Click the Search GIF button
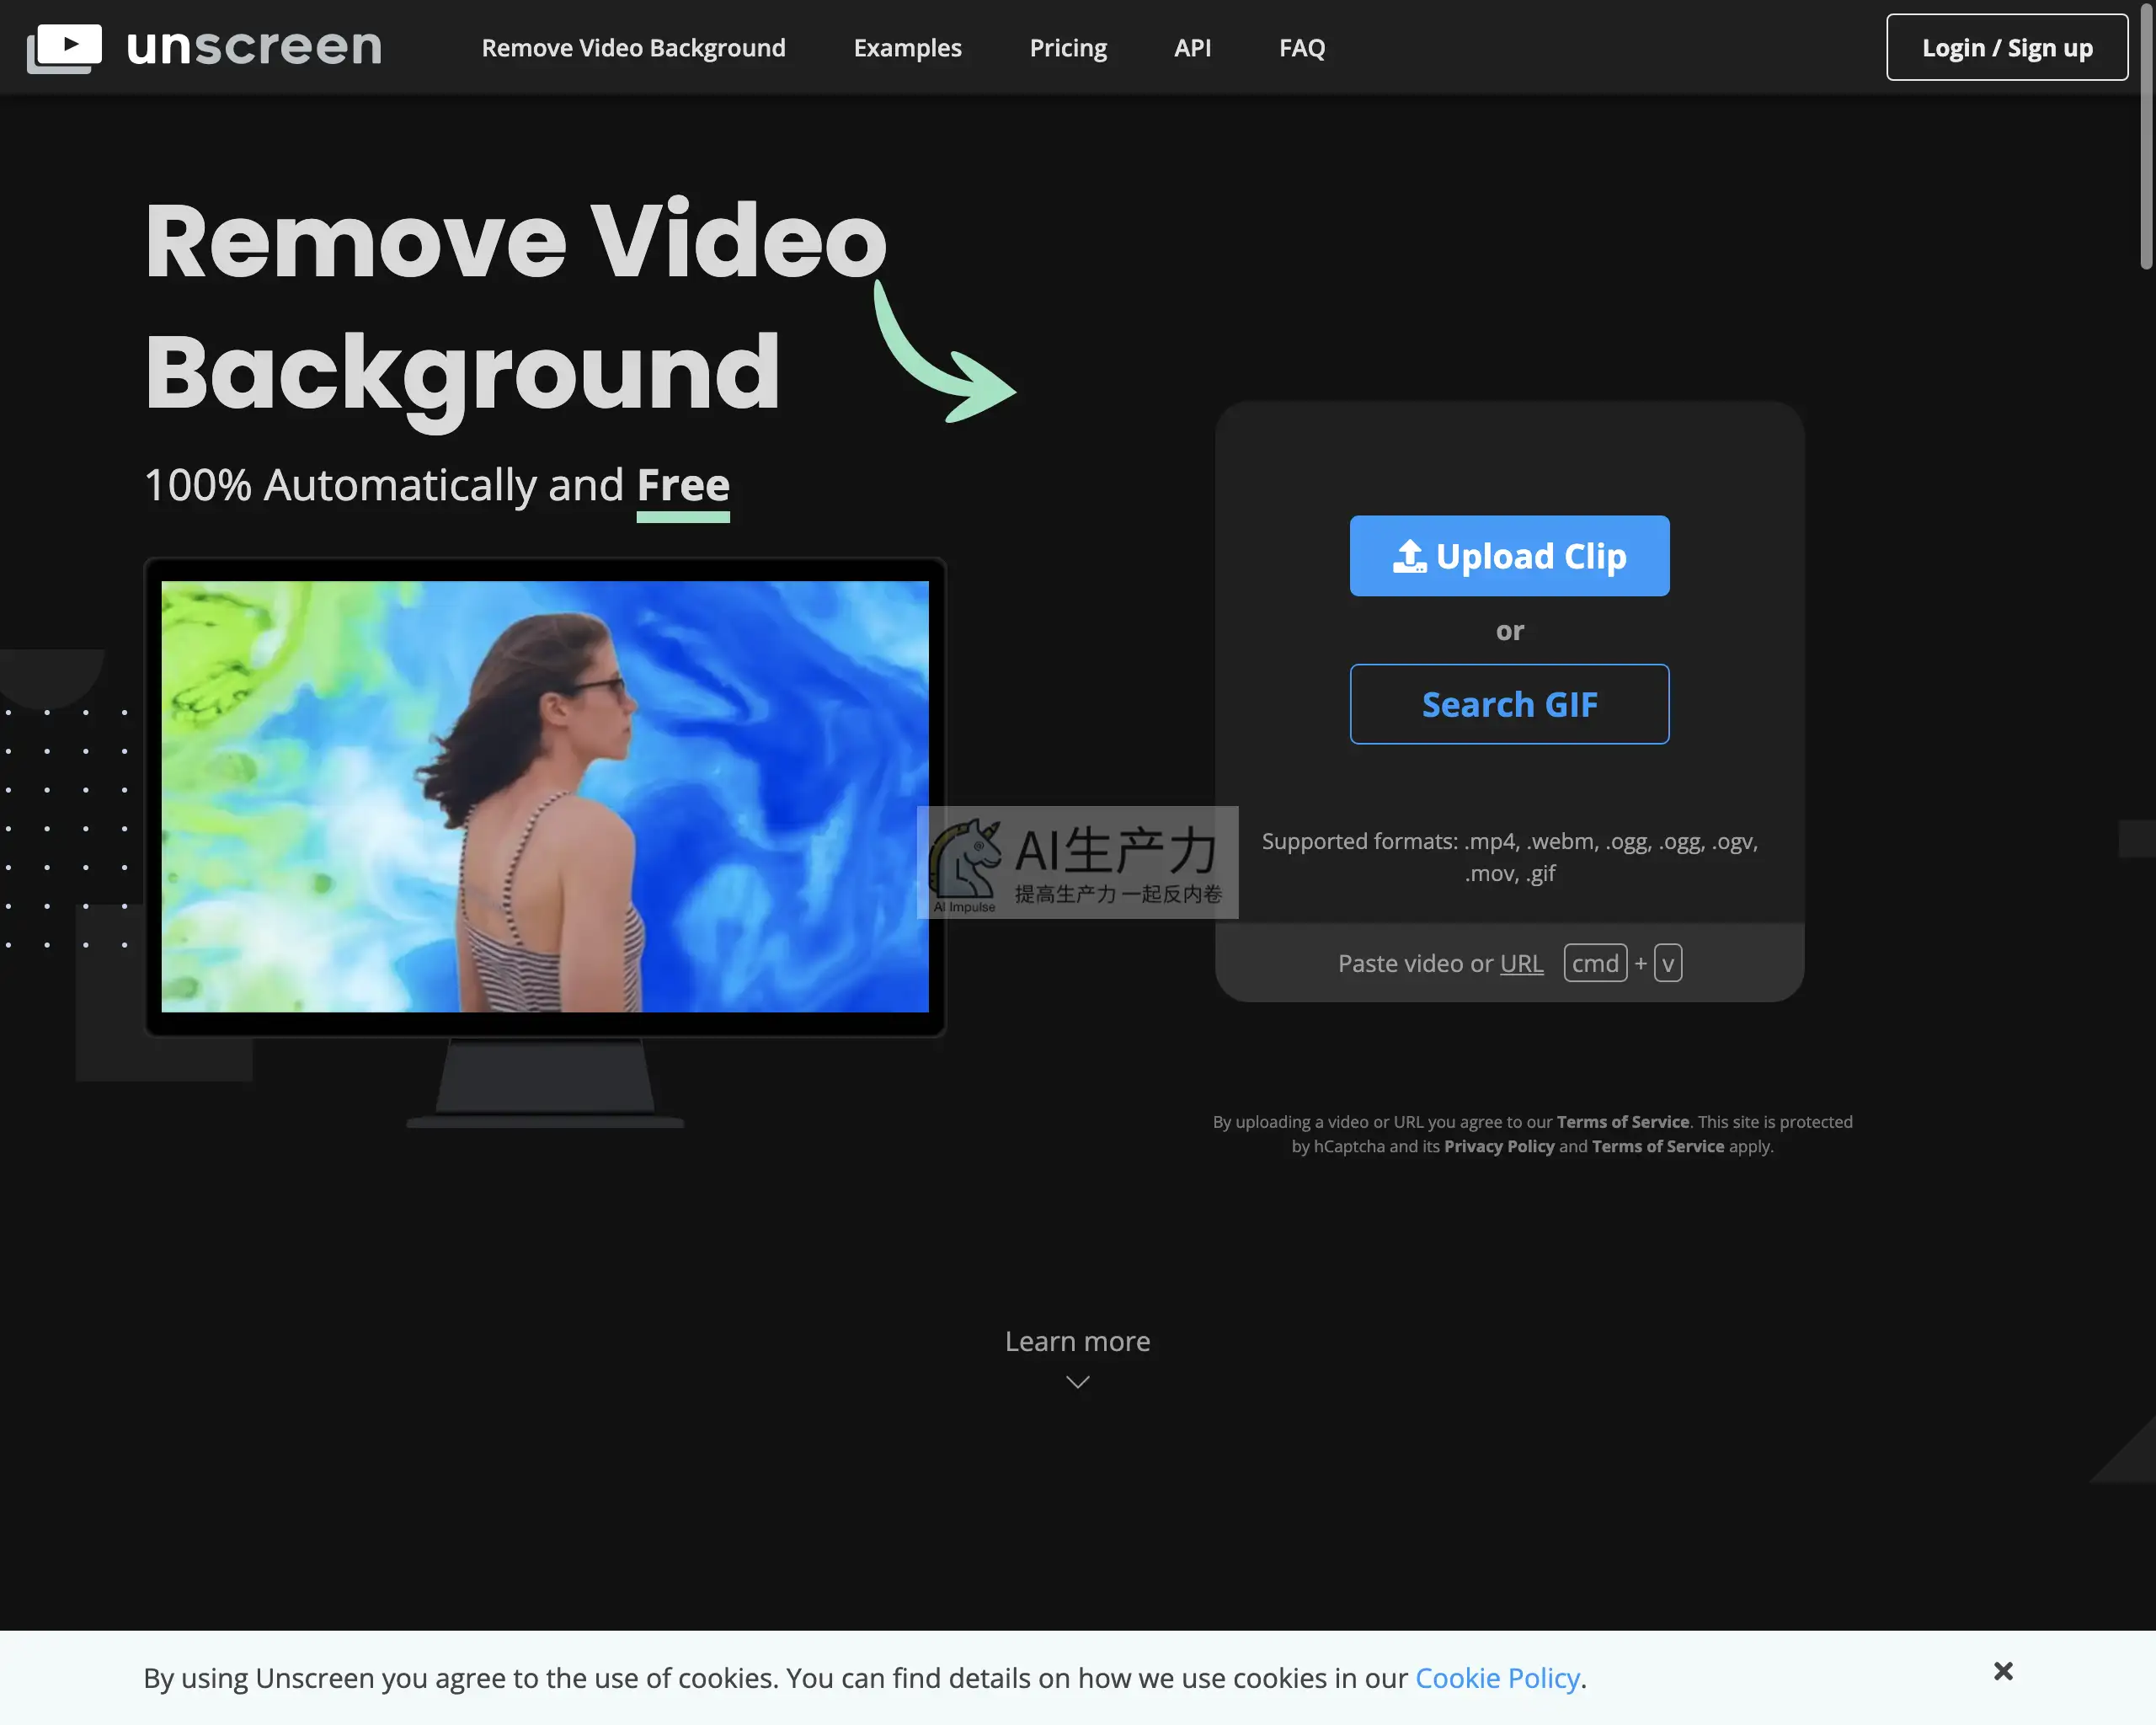Image resolution: width=2156 pixels, height=1725 pixels. pos(1509,704)
